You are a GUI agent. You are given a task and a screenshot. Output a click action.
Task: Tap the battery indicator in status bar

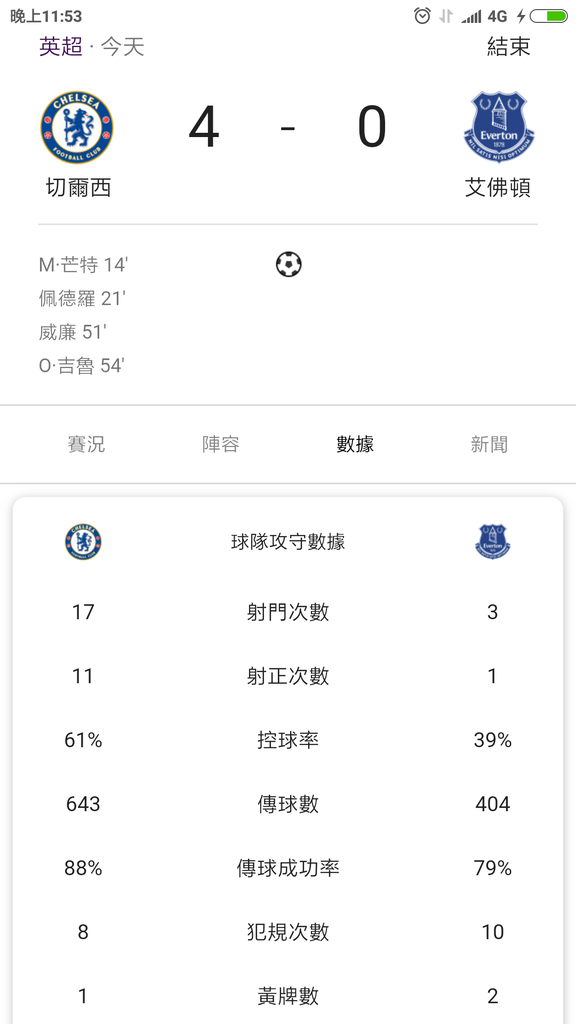click(x=548, y=16)
